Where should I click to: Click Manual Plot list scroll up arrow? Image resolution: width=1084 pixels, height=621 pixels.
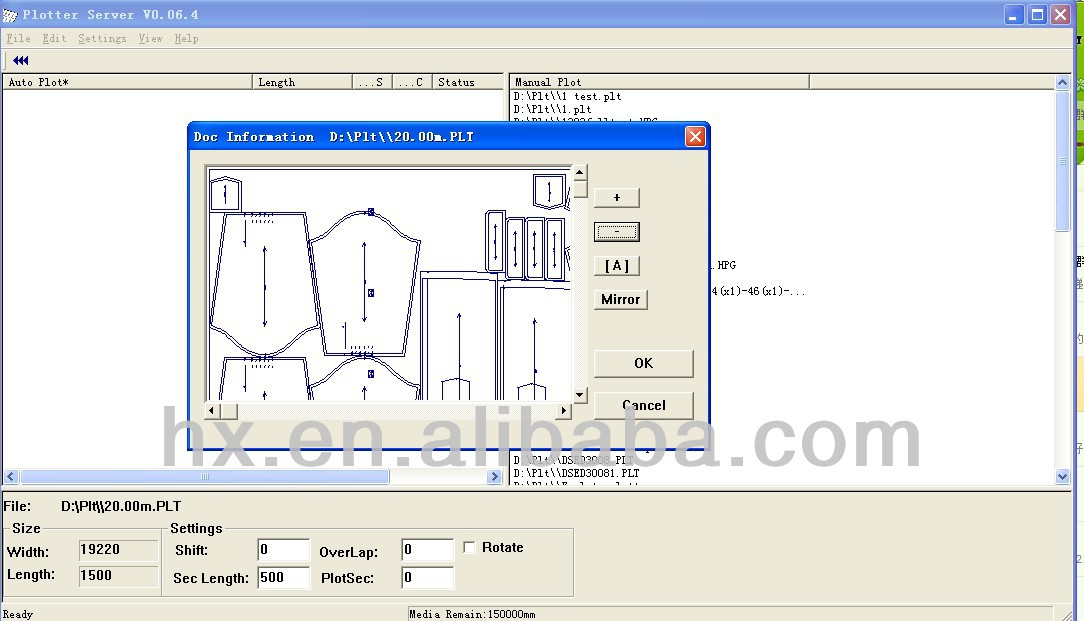click(x=1063, y=82)
